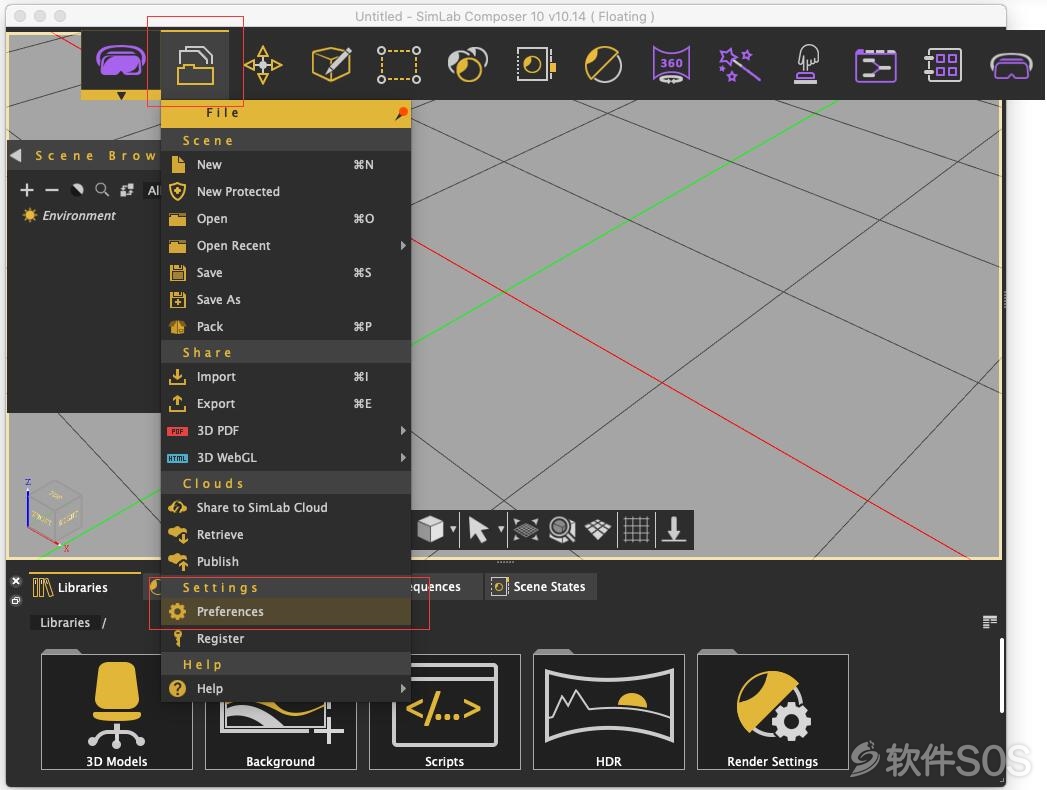Screen dimensions: 1047x790
Task: Open the Render Settings library folder
Action: pyautogui.click(x=773, y=712)
